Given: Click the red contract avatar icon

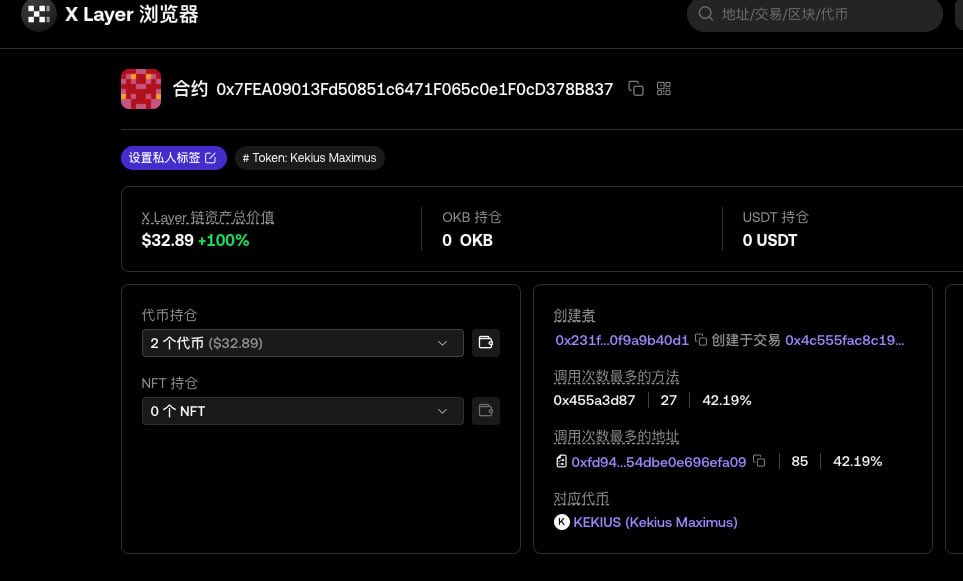Looking at the screenshot, I should (x=141, y=89).
